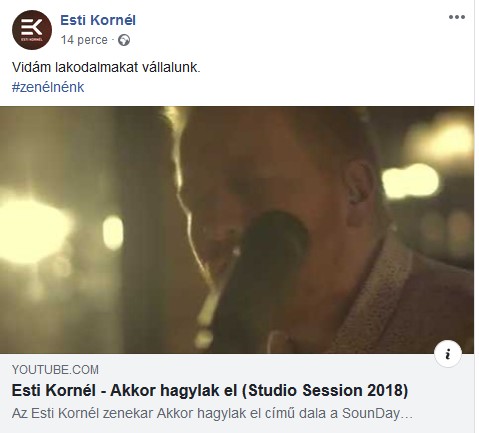Image resolution: width=479 pixels, height=433 pixels.
Task: Open the Esti Kornél page name link
Action: coord(98,20)
